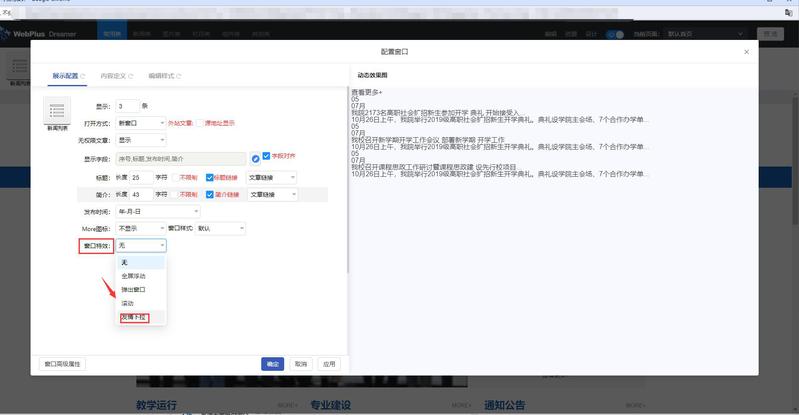Open the 无权限文章 dropdown
Viewport: 799px width, 415px height.
coord(141,140)
